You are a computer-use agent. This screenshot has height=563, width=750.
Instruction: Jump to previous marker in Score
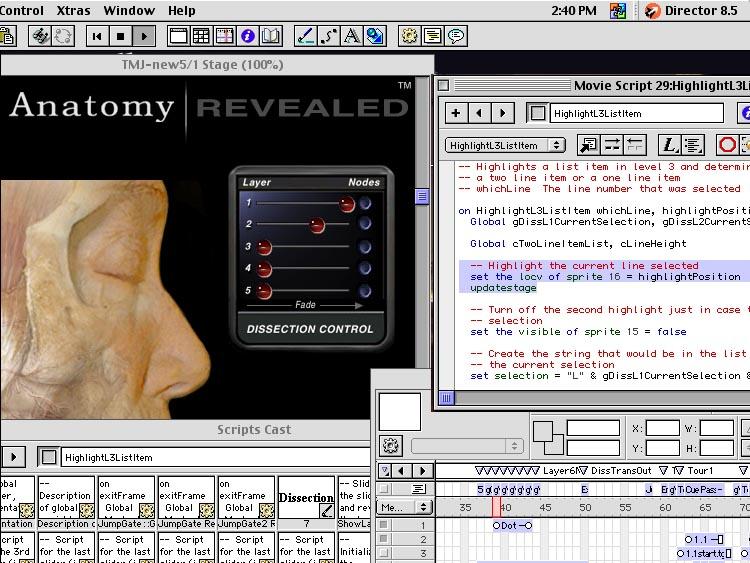[x=400, y=471]
